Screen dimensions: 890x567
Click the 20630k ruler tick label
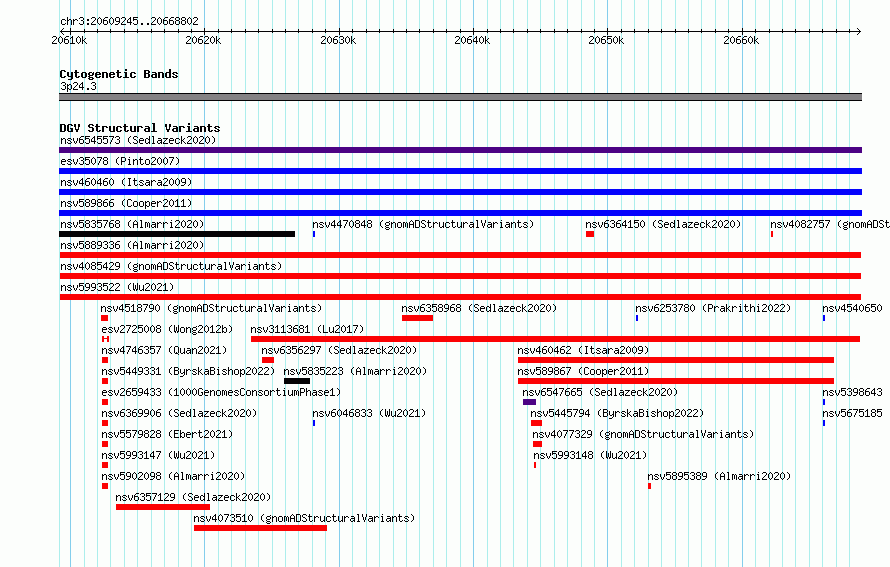(338, 40)
